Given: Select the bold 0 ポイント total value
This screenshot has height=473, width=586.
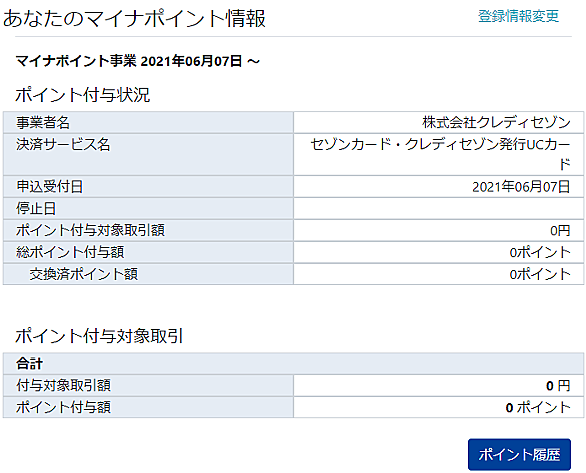Looking at the screenshot, I should tap(538, 407).
